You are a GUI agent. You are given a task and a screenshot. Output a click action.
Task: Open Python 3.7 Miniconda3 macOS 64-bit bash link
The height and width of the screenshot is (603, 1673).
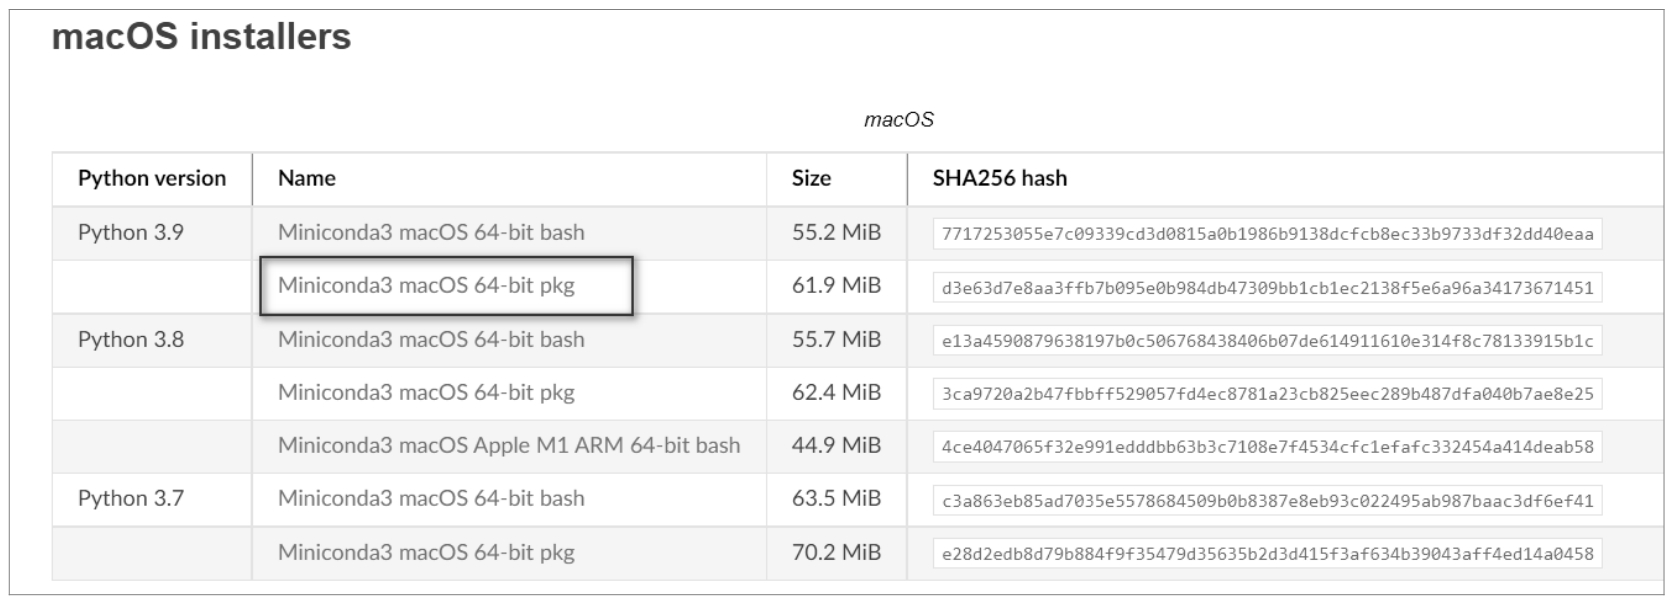(x=431, y=498)
